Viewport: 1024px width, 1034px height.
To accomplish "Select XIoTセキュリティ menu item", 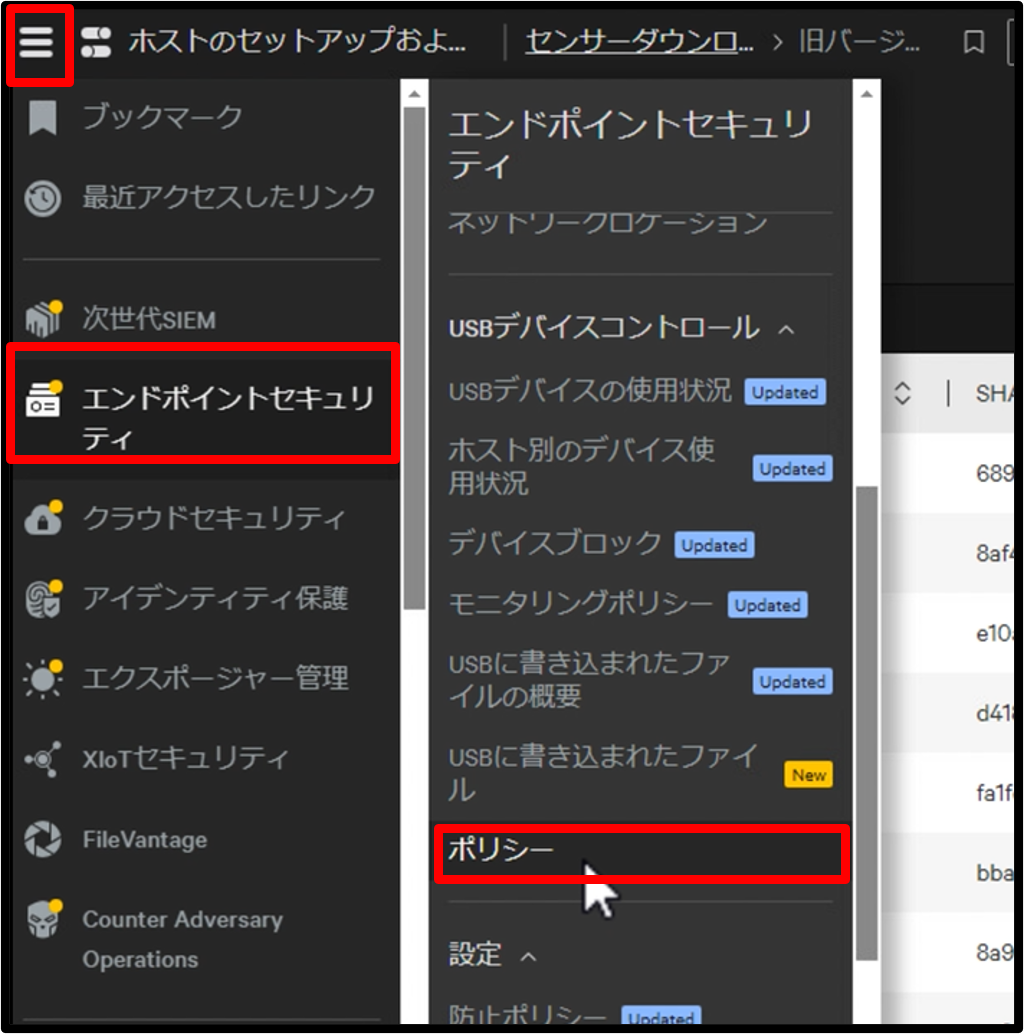I will pyautogui.click(x=185, y=758).
